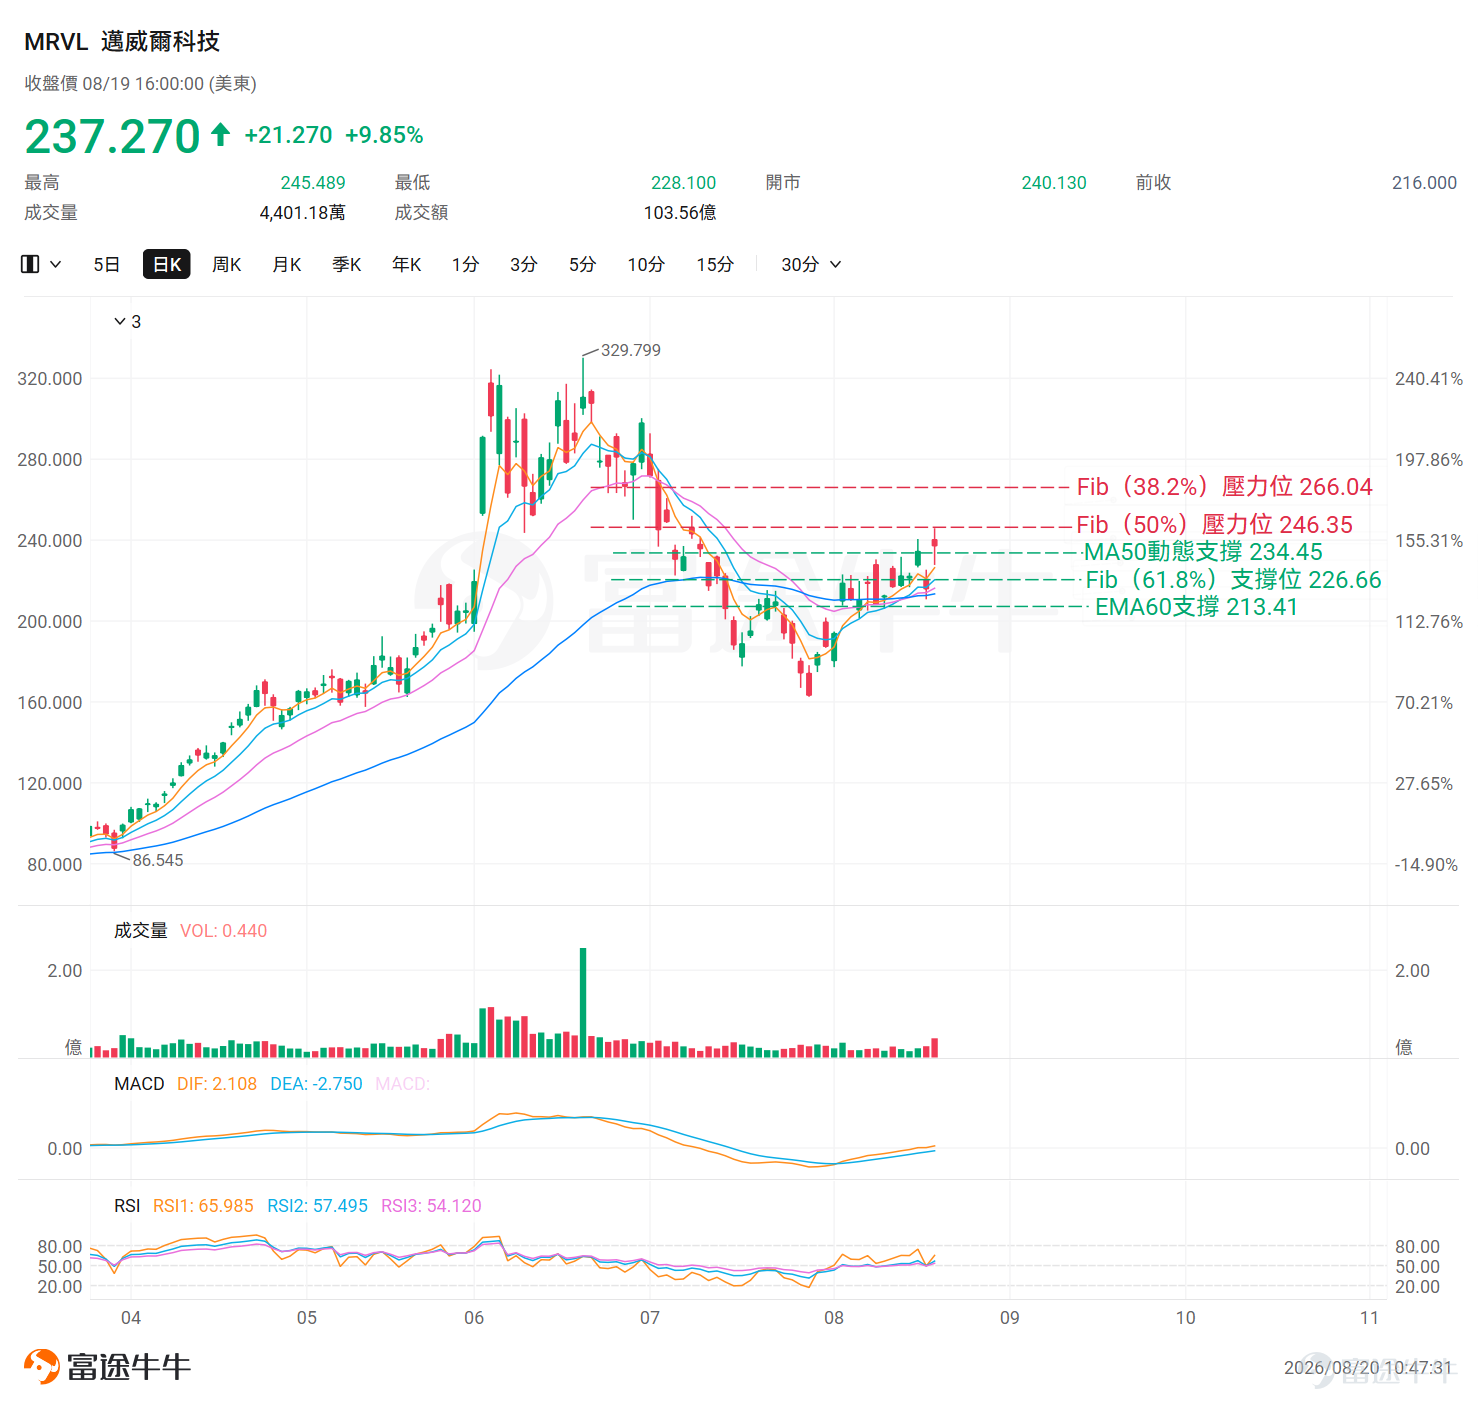
Task: Choose the 10分 interval
Action: [646, 264]
